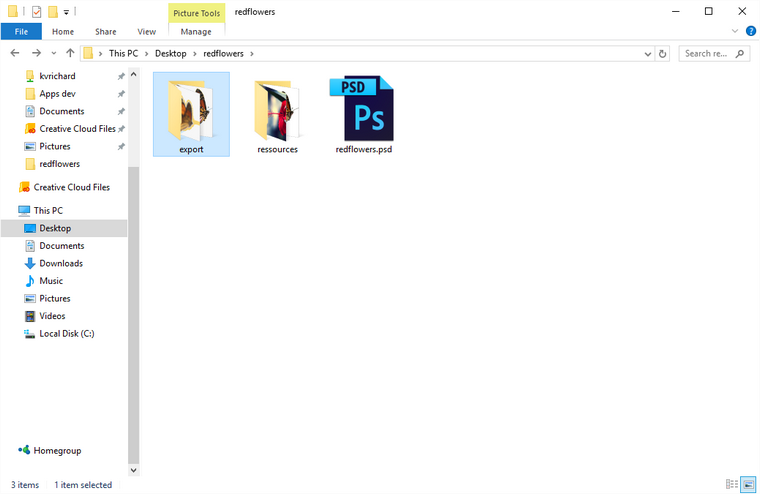The image size is (760, 494).
Task: Expand the chevron after This PC in breadcrumb
Action: point(146,54)
